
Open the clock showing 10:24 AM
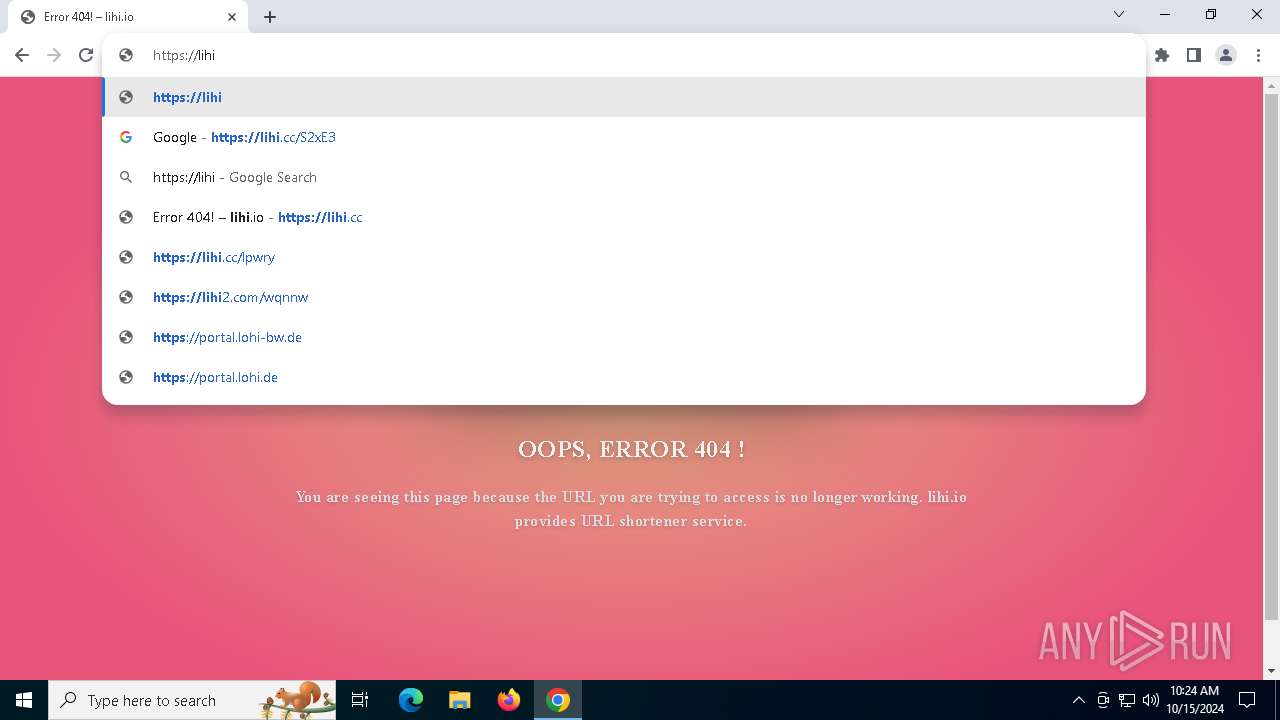[x=1194, y=700]
